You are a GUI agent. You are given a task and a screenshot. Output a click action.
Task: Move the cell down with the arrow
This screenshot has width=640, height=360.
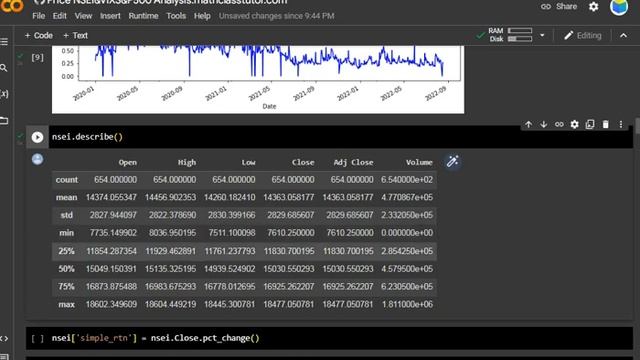[x=544, y=124]
